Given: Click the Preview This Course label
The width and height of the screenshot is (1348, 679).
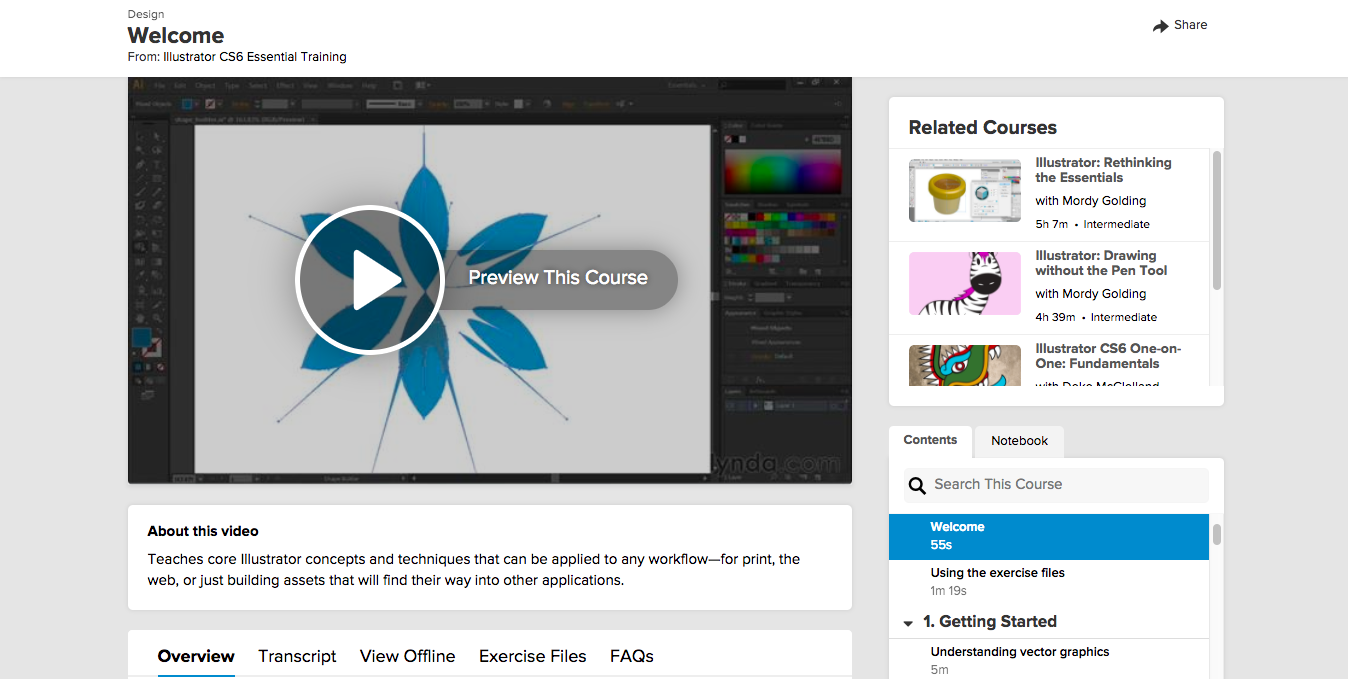Looking at the screenshot, I should (558, 278).
